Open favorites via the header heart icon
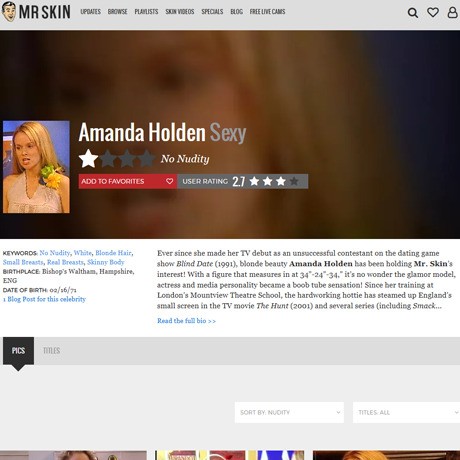Screen dimensions: 460x460 [433, 12]
